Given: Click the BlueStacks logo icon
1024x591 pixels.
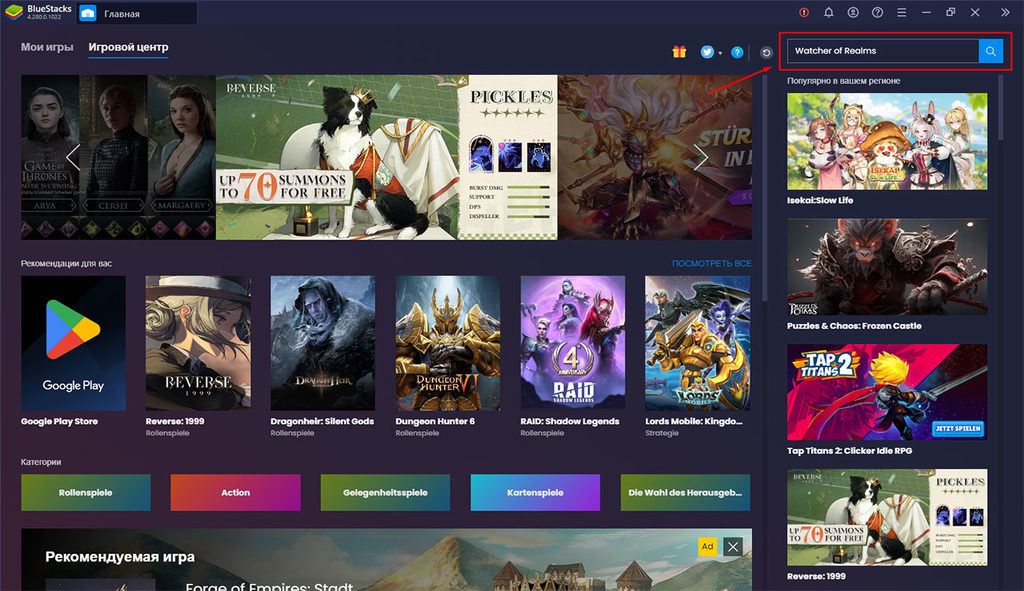Looking at the screenshot, I should coord(13,12).
